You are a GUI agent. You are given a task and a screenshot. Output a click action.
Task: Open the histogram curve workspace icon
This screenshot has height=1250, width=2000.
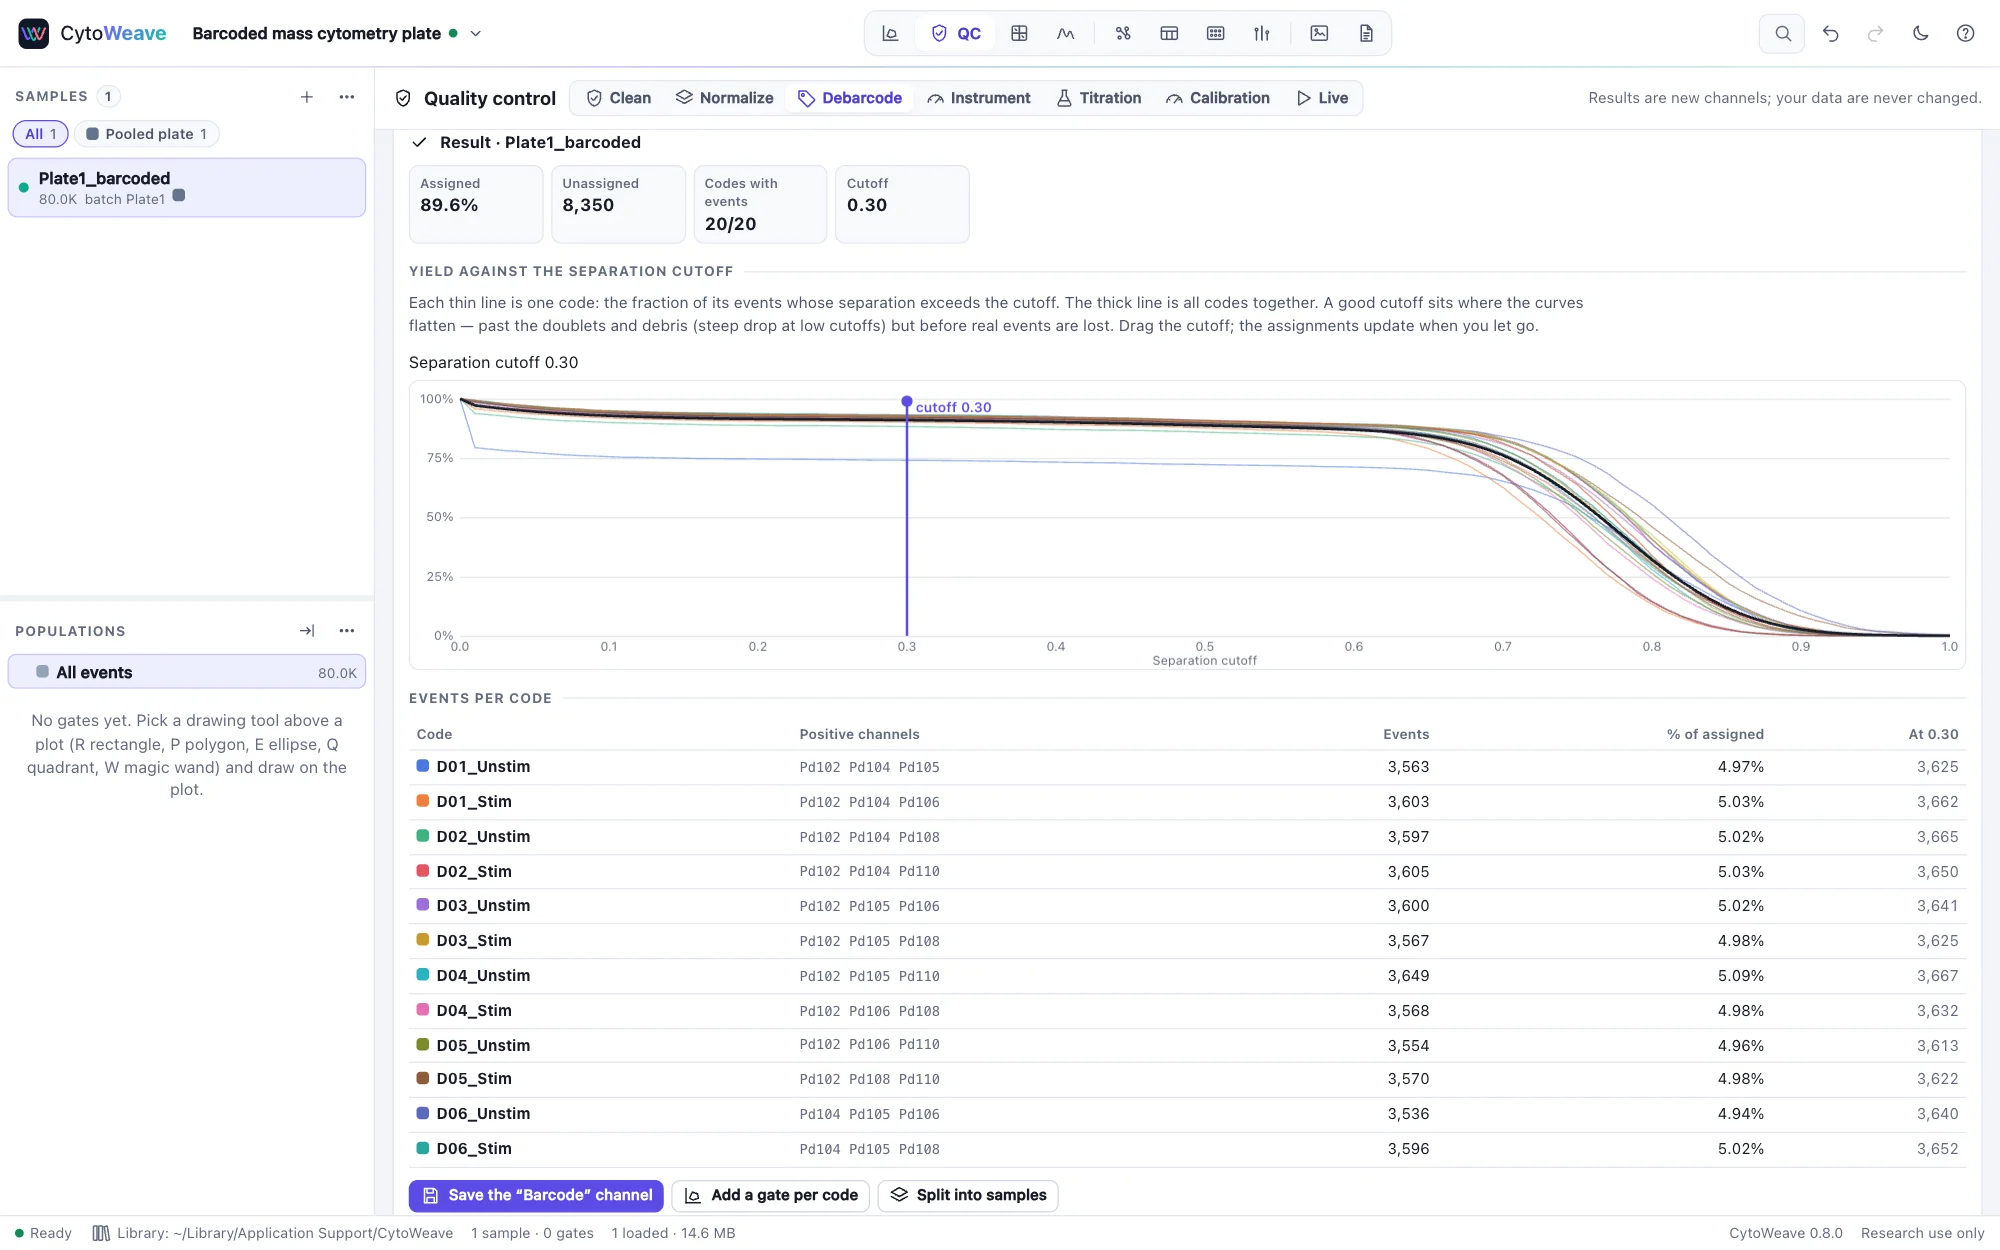tap(1066, 33)
